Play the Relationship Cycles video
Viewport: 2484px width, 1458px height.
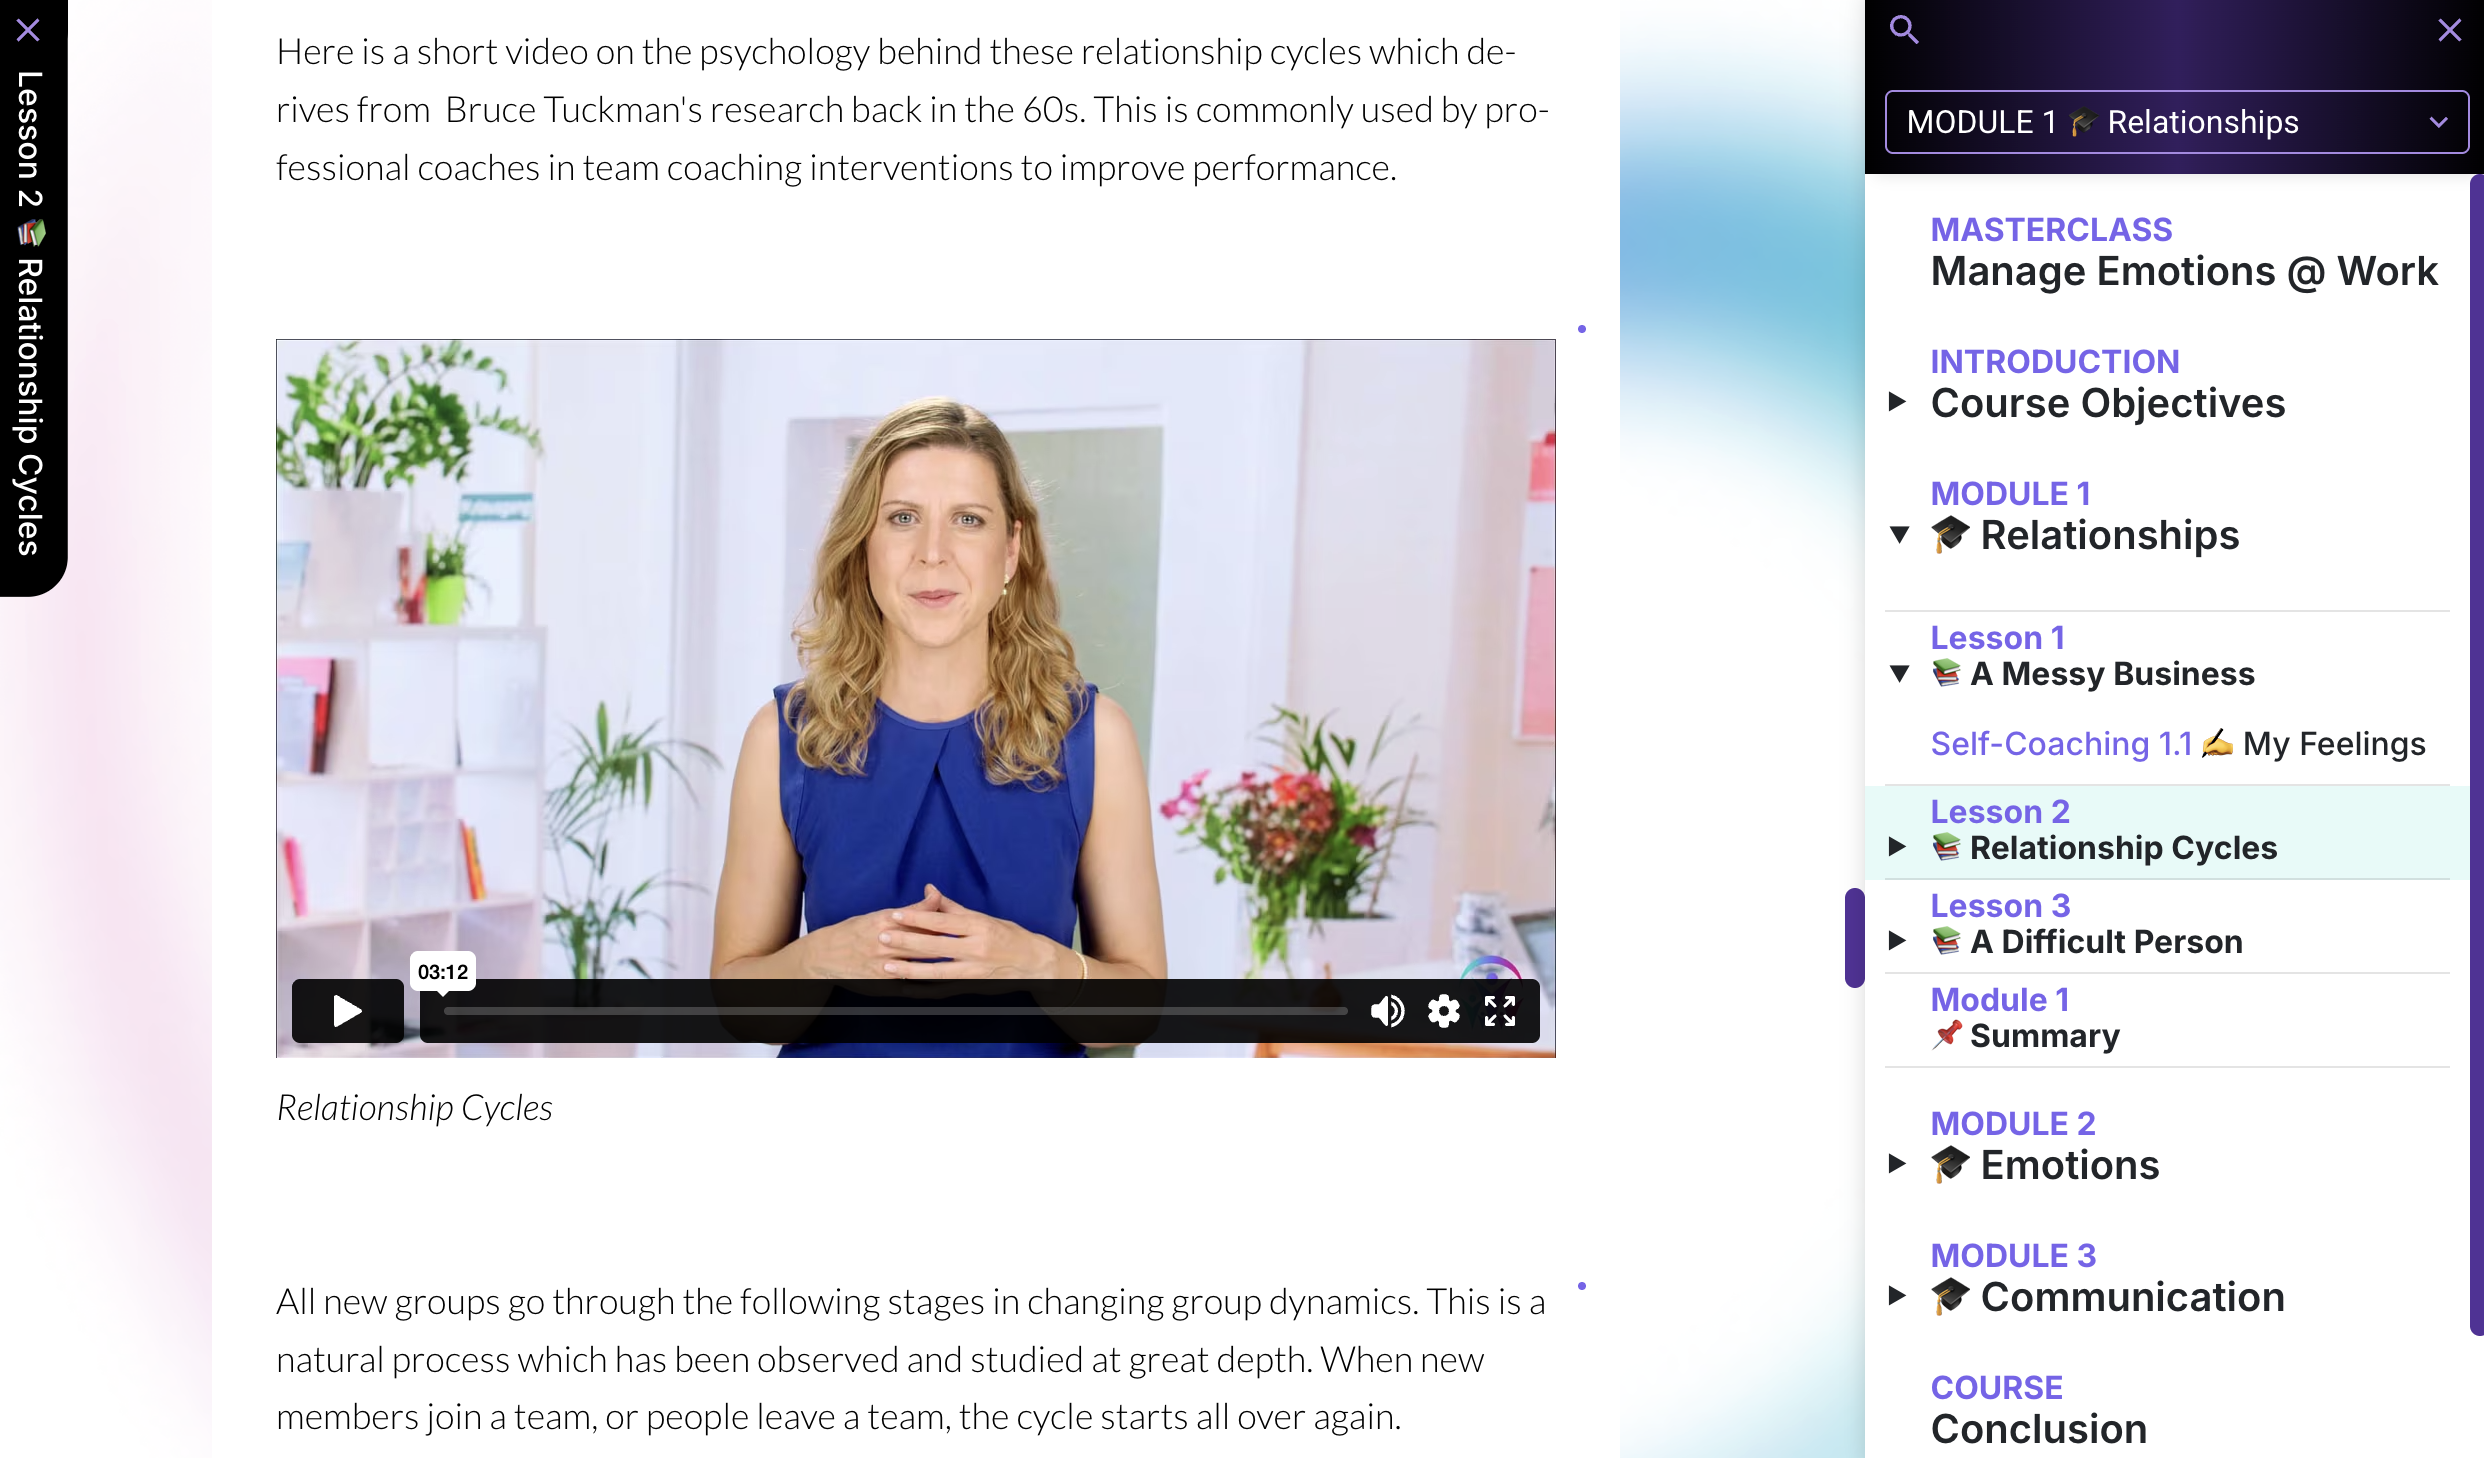coord(347,1011)
